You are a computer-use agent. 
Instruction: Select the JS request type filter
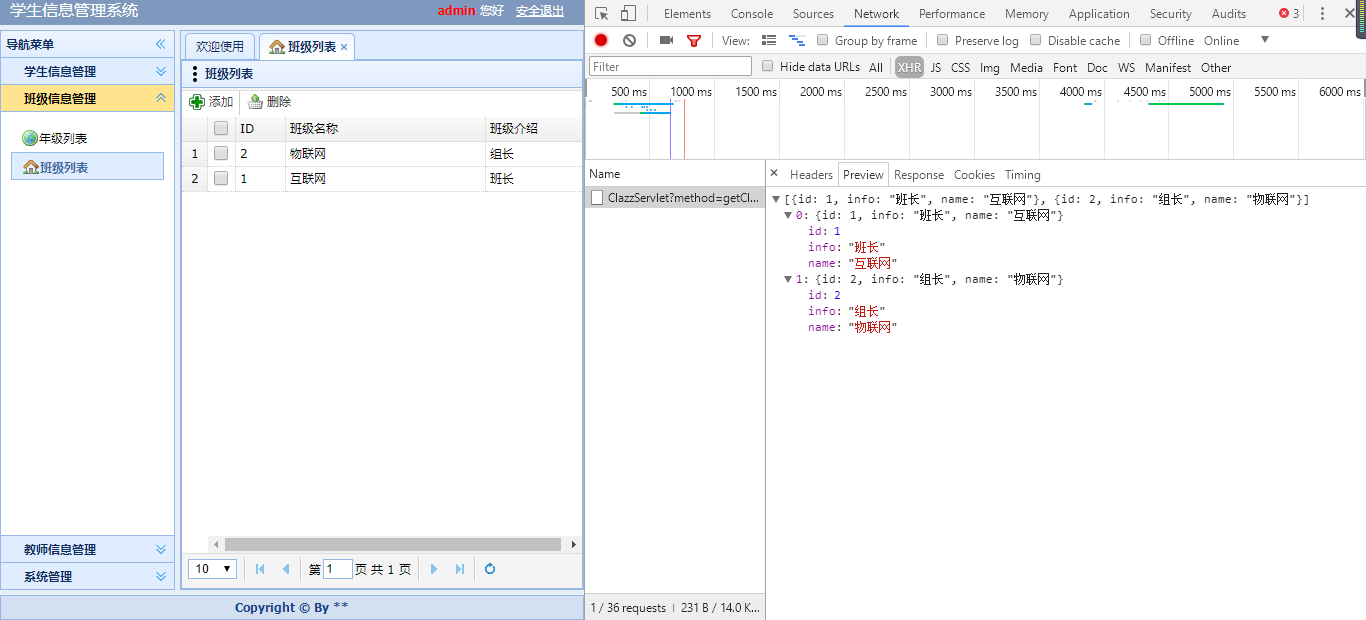coord(936,67)
